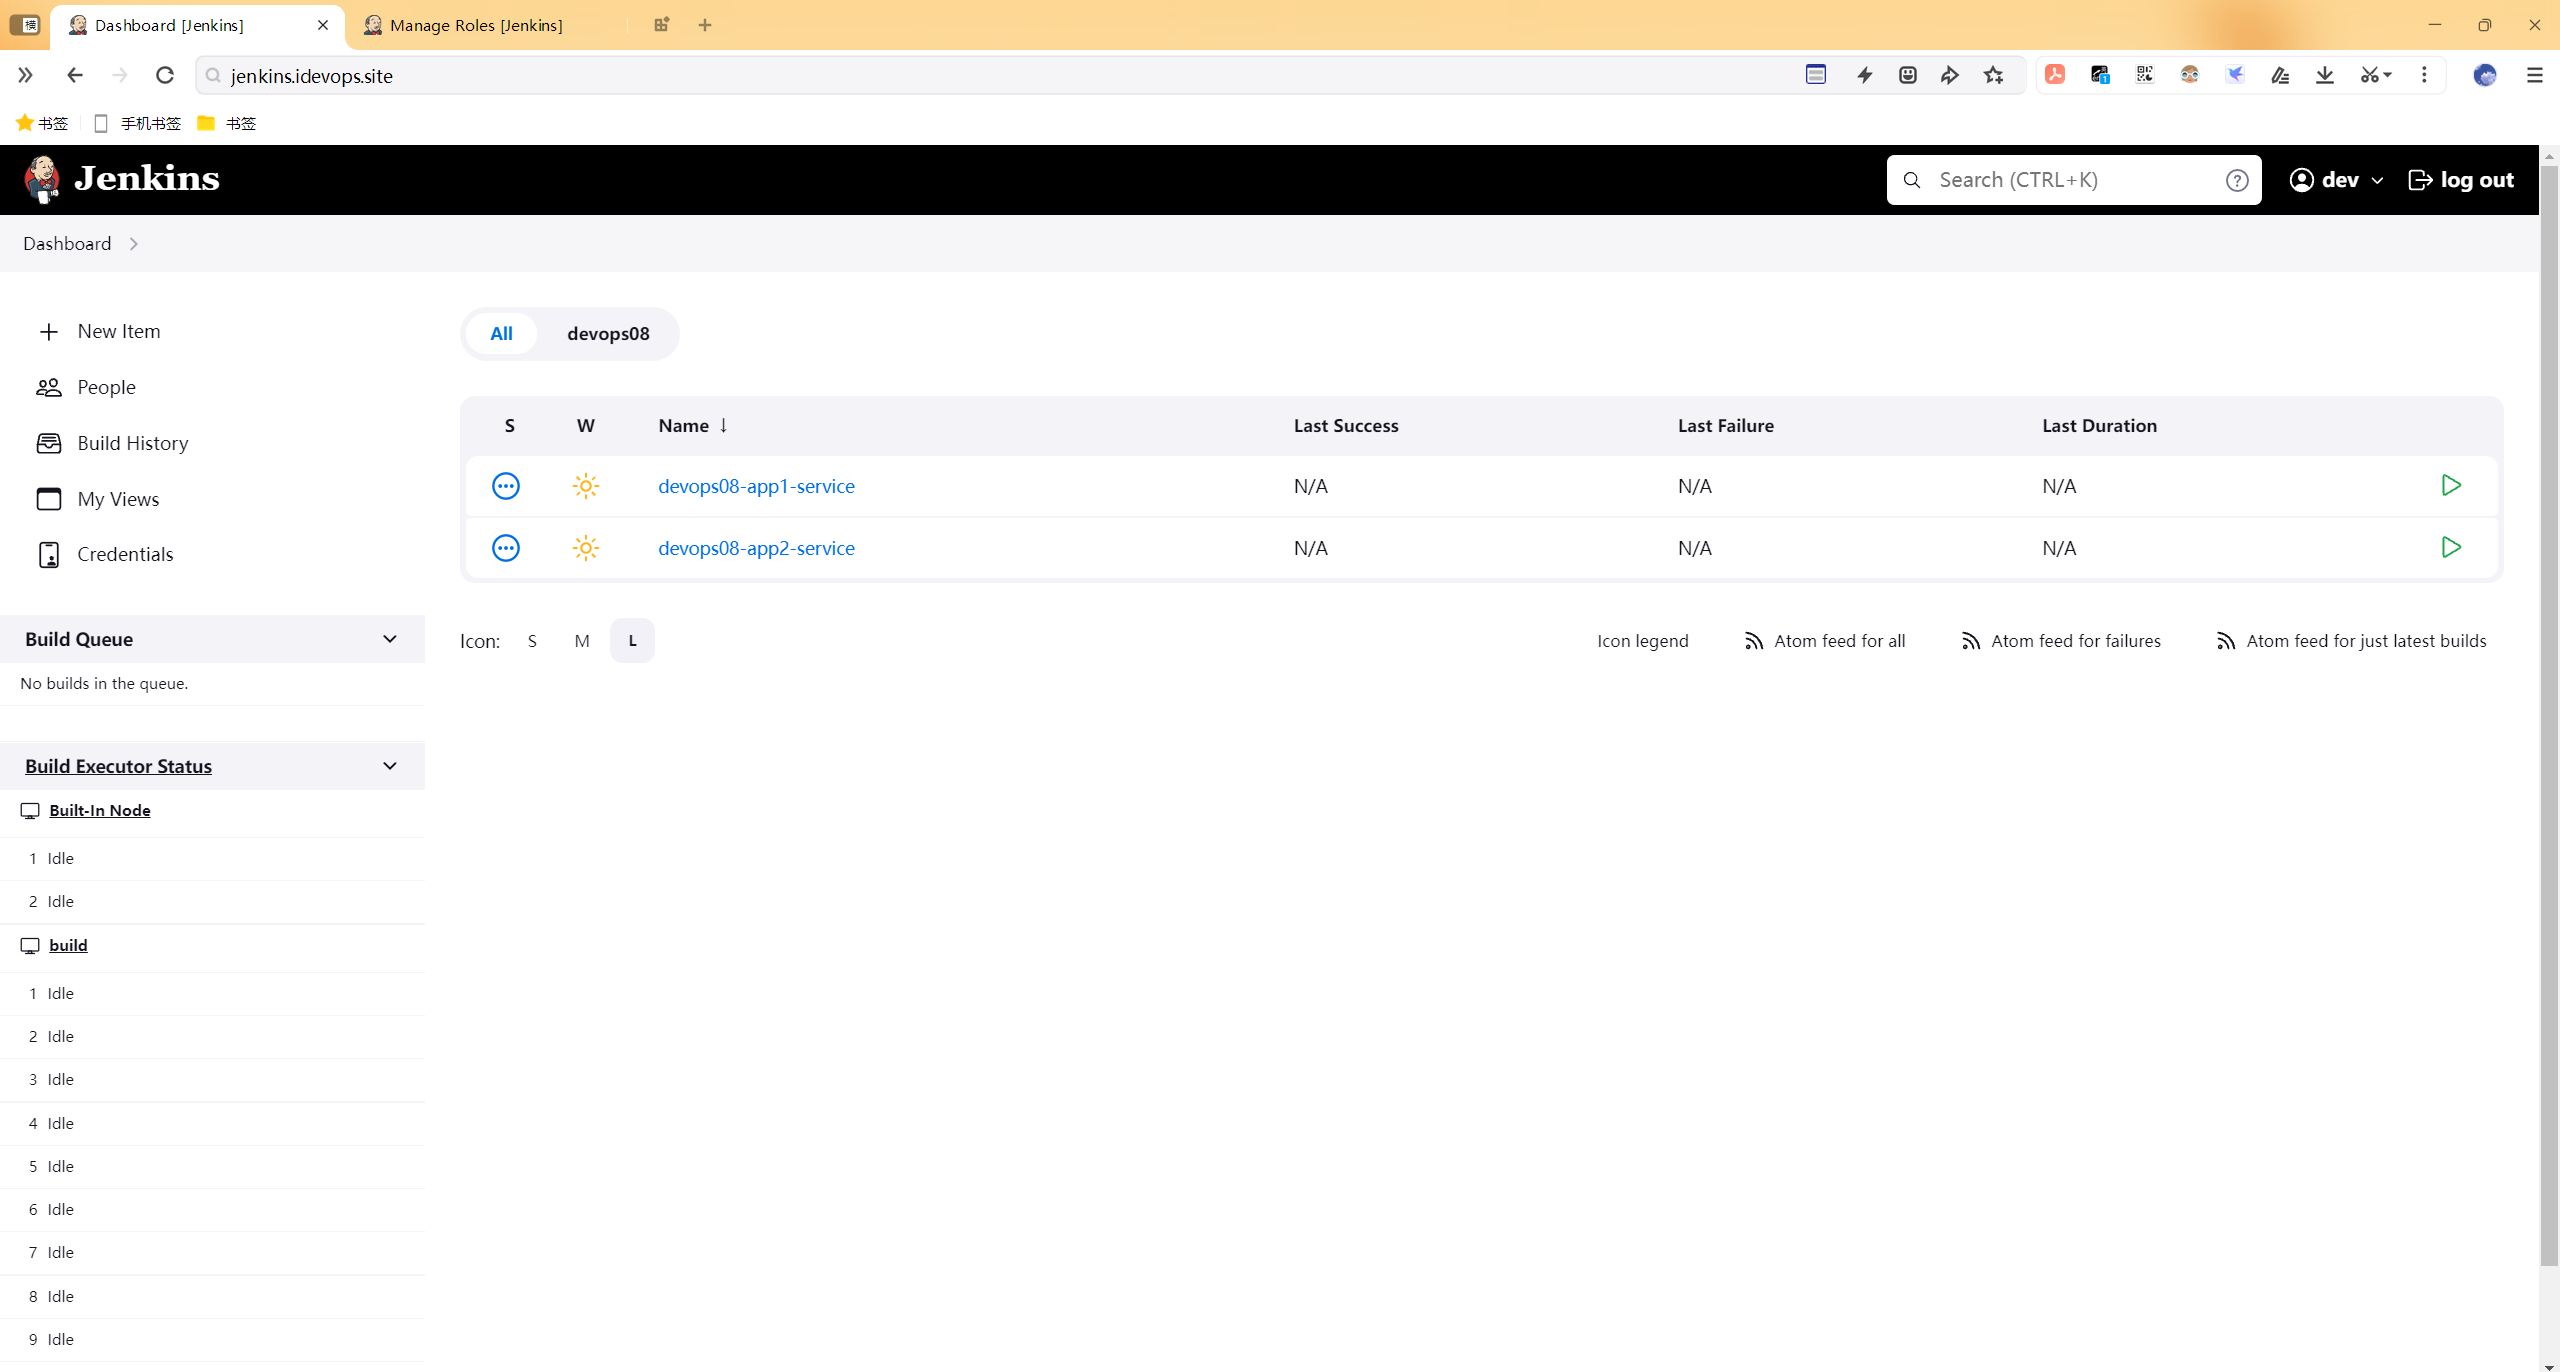Switch to the Manage Roles browser tab
The height and width of the screenshot is (1372, 2560).
pos(477,25)
